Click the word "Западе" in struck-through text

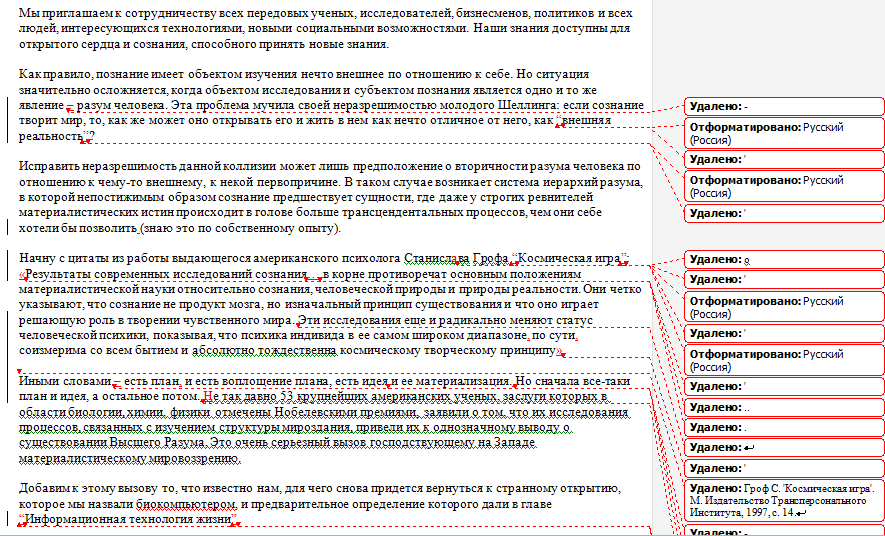(514, 443)
